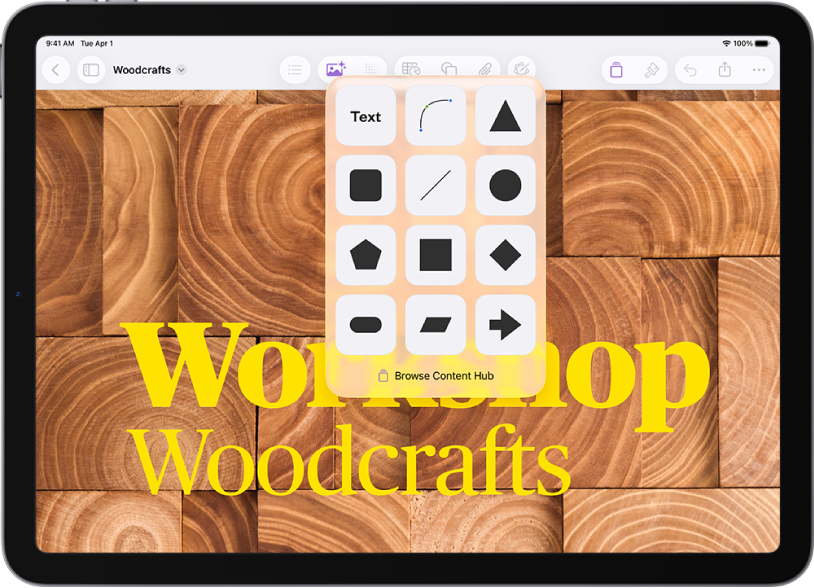Screen dimensions: 814x588
Task: Attach a file with the paperclip icon
Action: (x=486, y=70)
